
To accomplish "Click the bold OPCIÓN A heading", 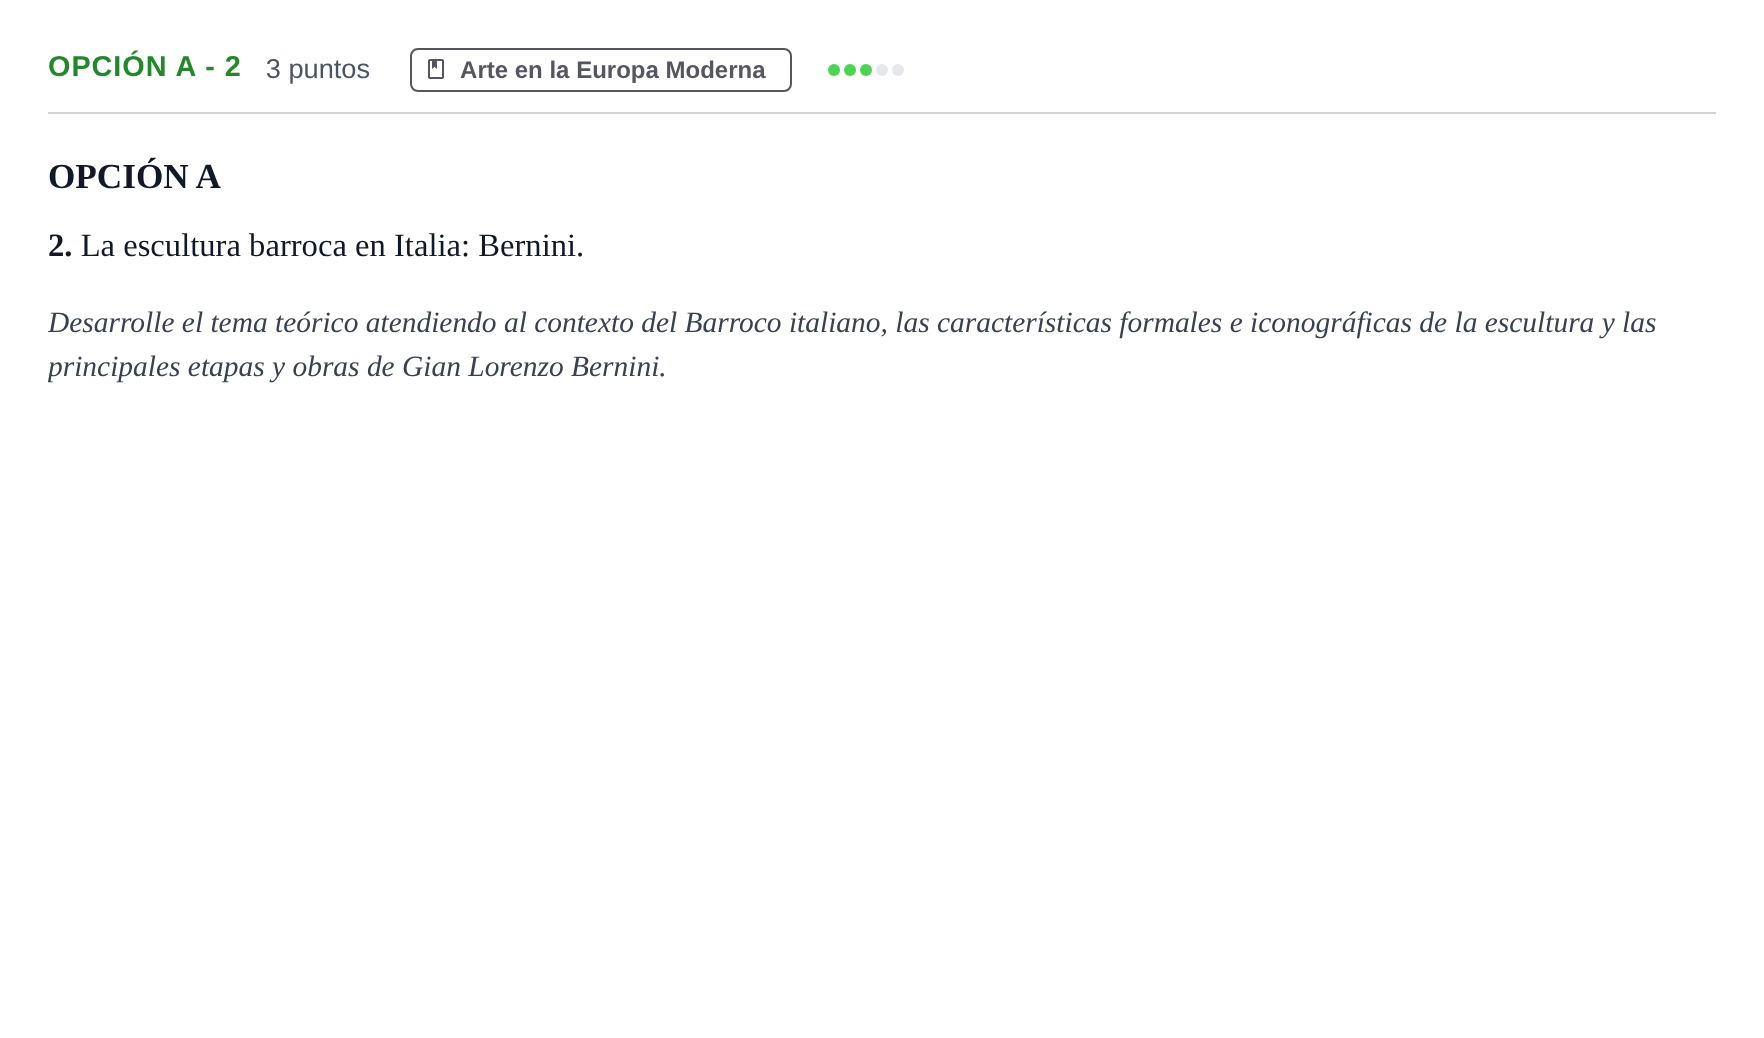I will [x=134, y=177].
